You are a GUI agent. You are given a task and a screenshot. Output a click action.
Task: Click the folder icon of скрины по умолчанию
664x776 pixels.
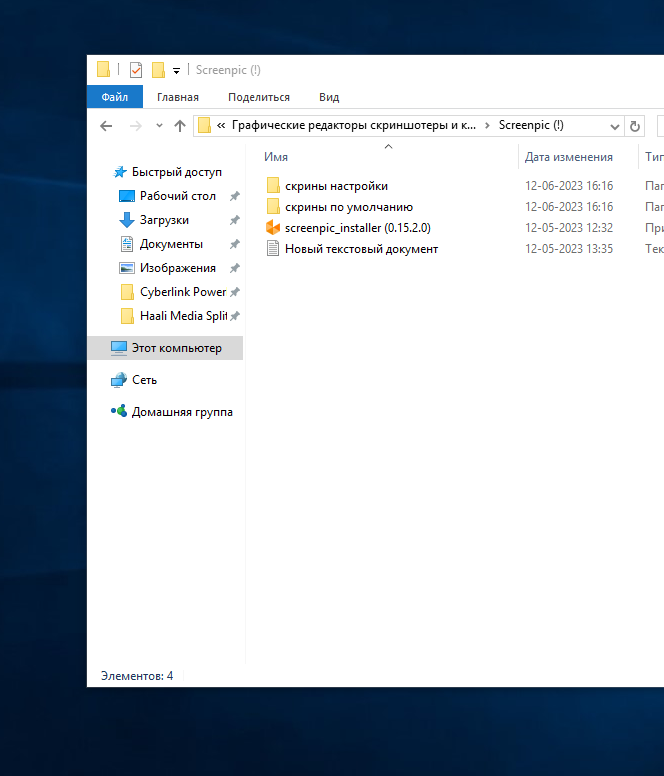[273, 206]
